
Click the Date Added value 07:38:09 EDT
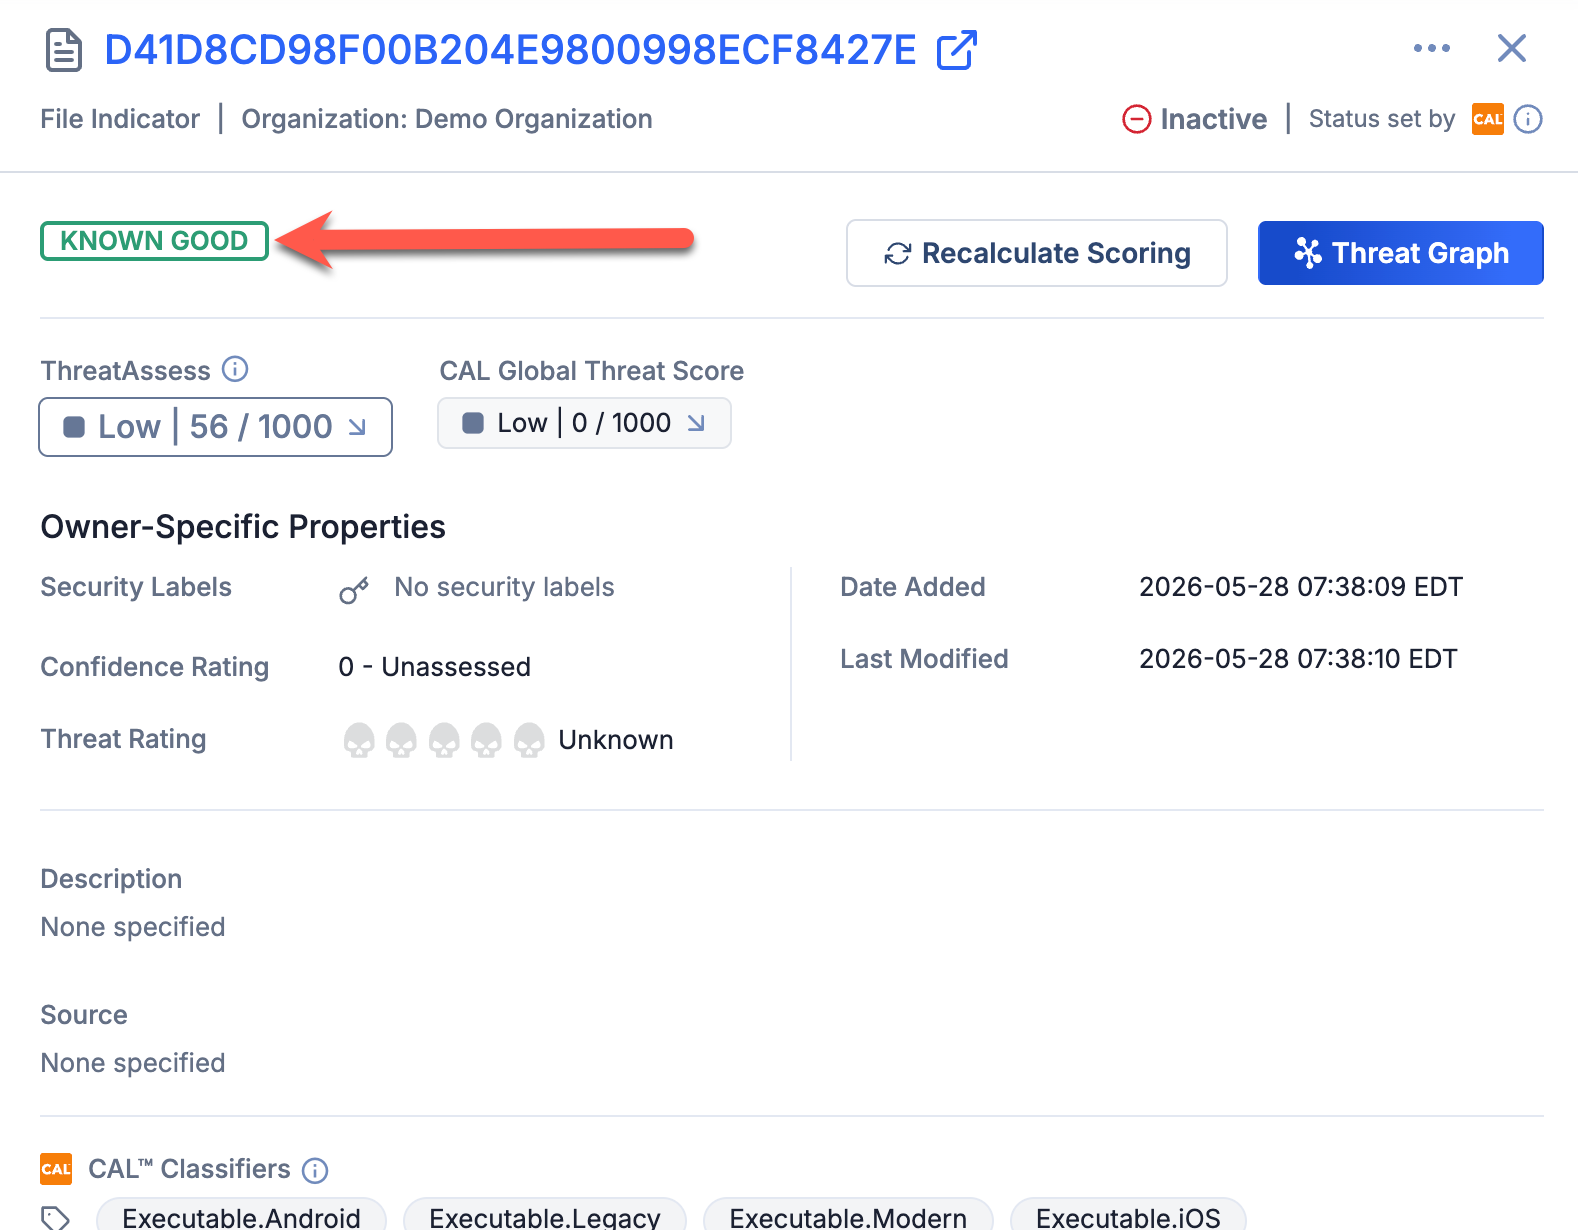click(x=1301, y=587)
